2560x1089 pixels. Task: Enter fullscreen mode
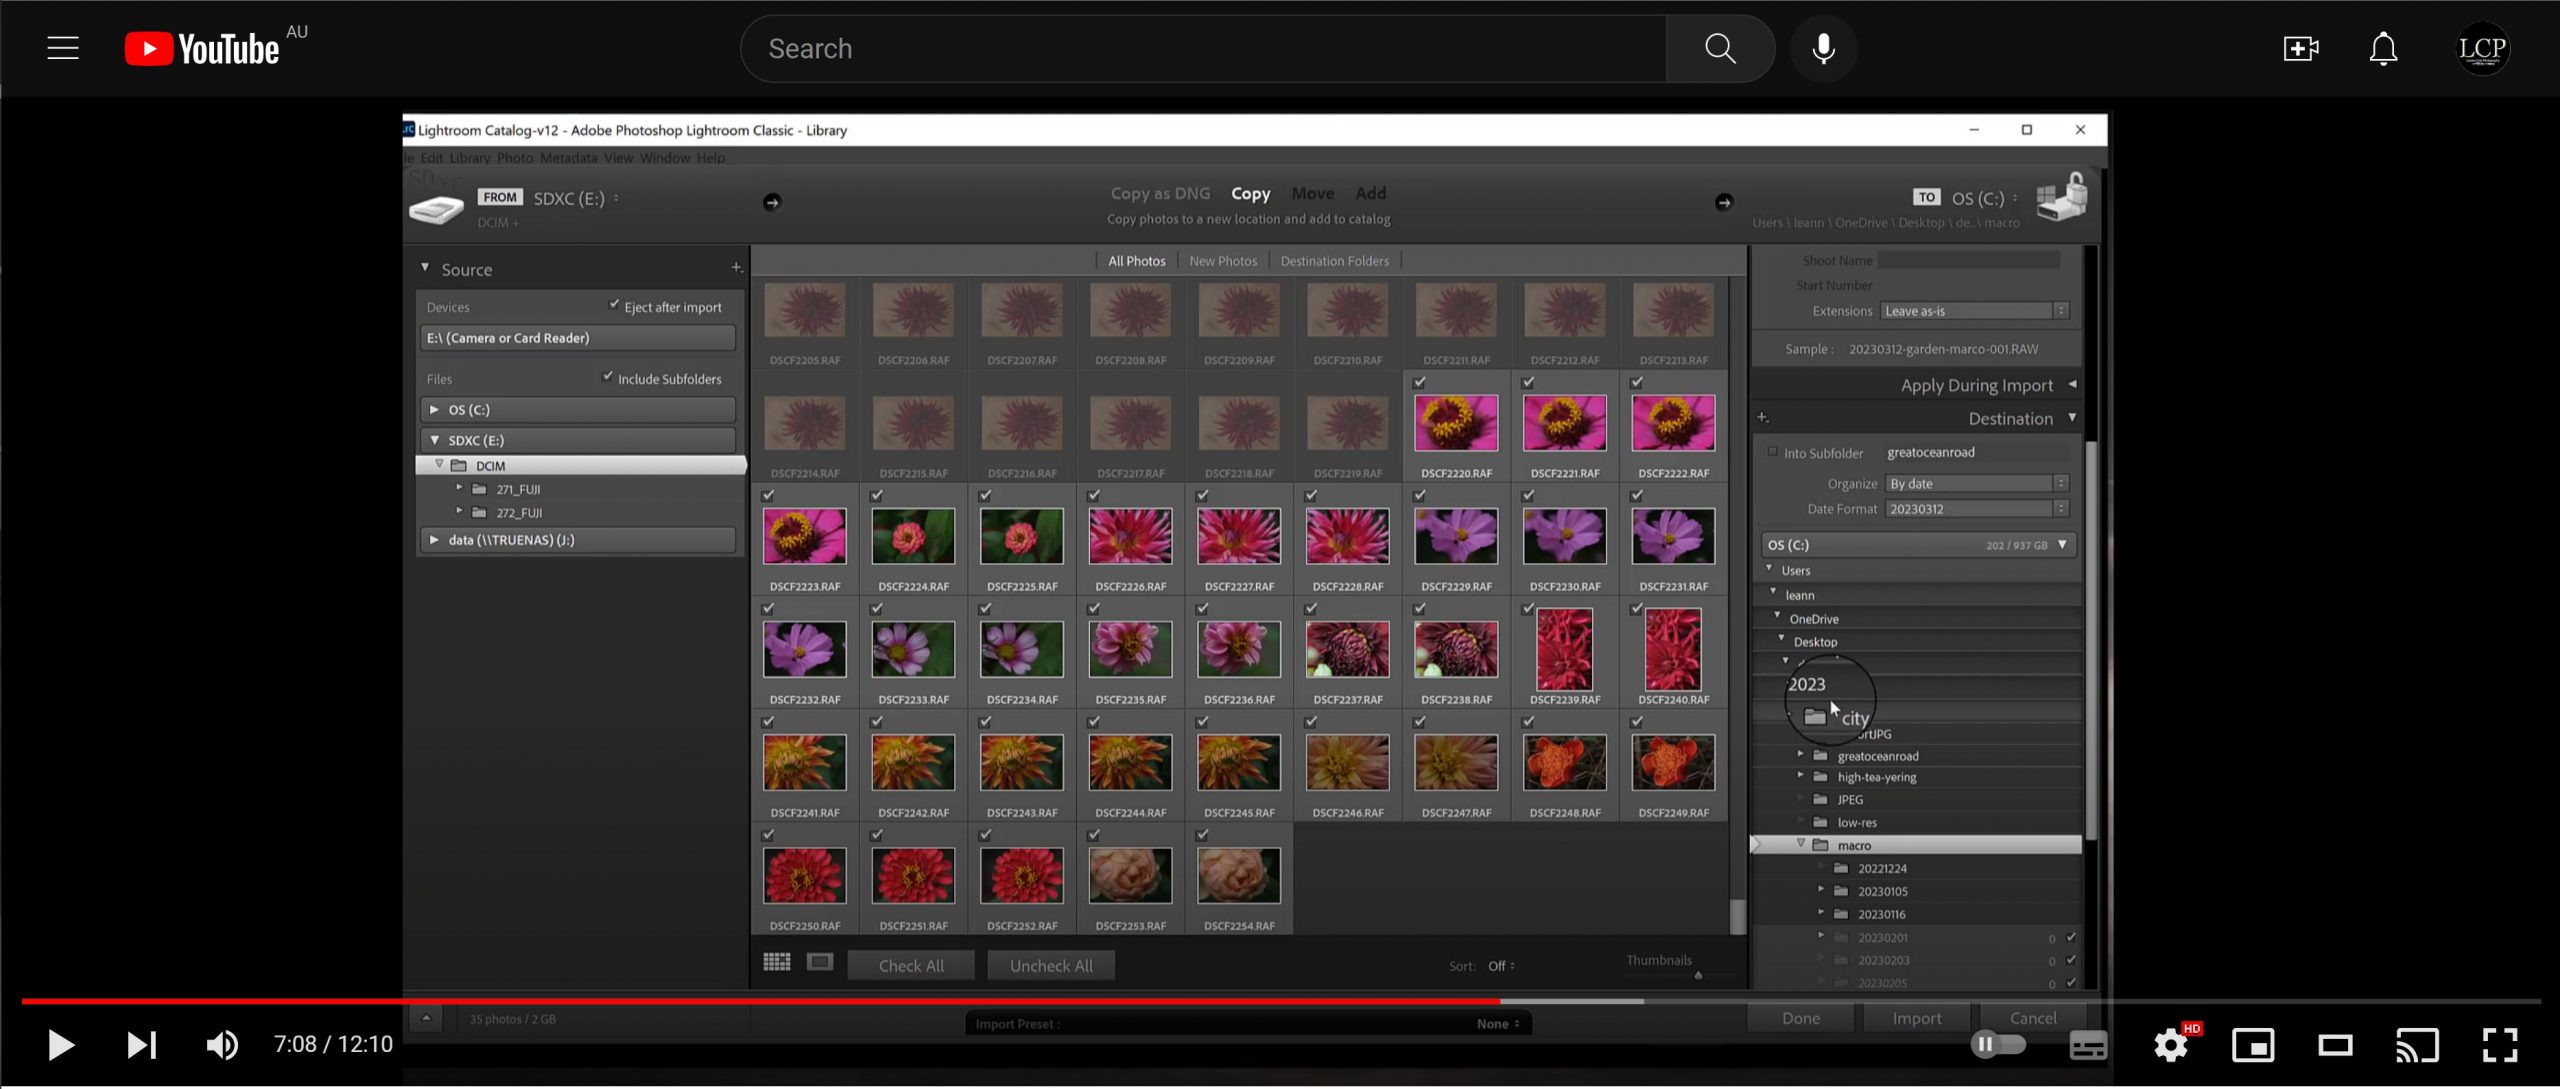tap(2500, 1045)
